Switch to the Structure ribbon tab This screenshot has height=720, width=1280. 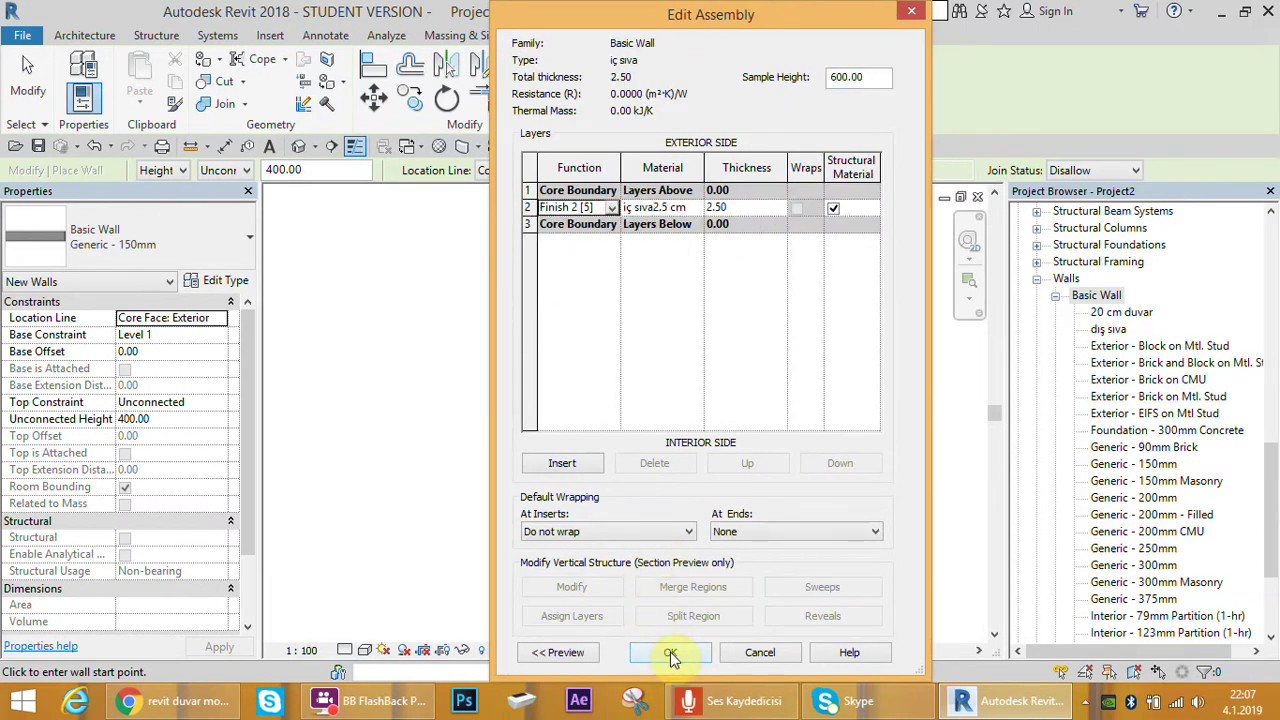[156, 35]
